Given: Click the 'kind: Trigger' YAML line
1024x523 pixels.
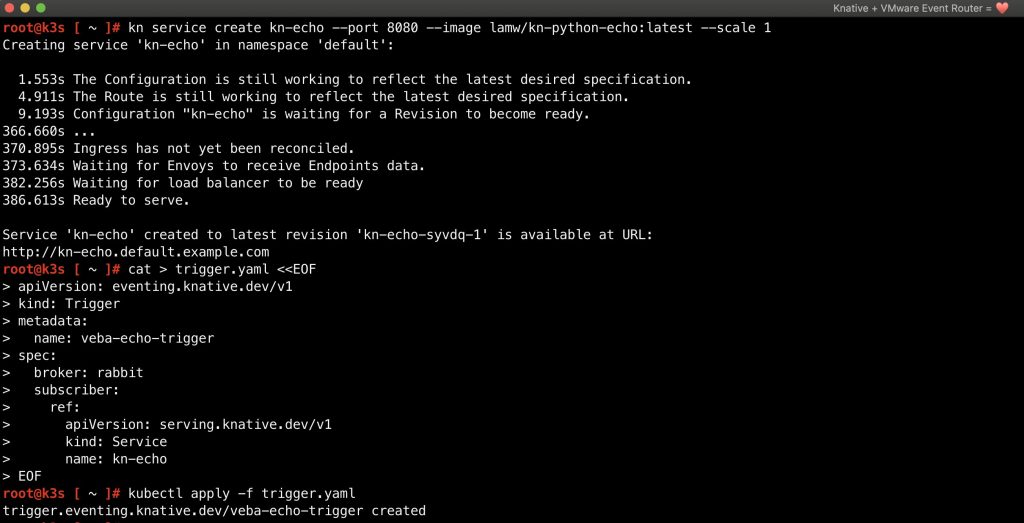Looking at the screenshot, I should (69, 303).
